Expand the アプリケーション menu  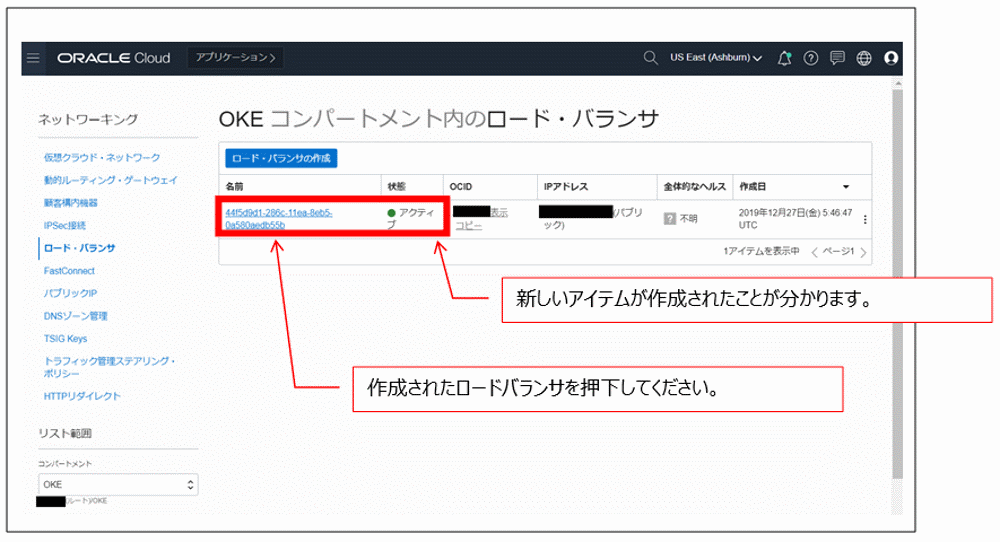coord(235,57)
